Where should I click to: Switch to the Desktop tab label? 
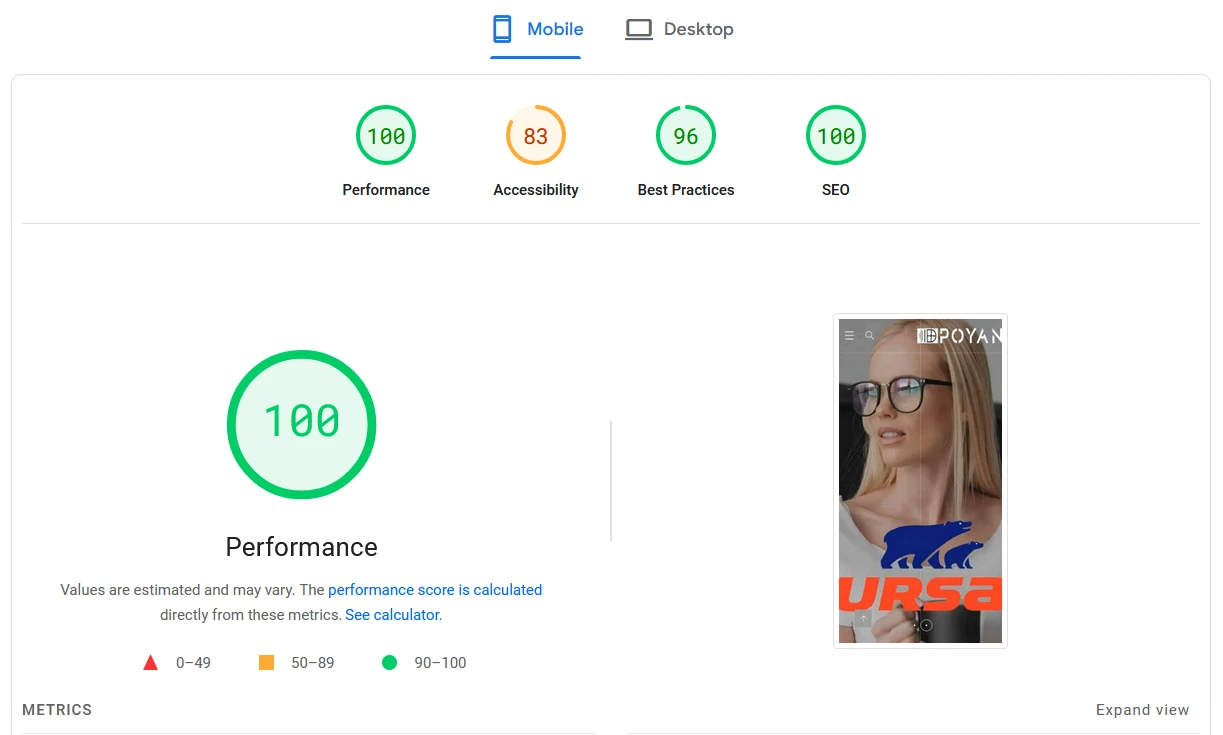(x=698, y=29)
